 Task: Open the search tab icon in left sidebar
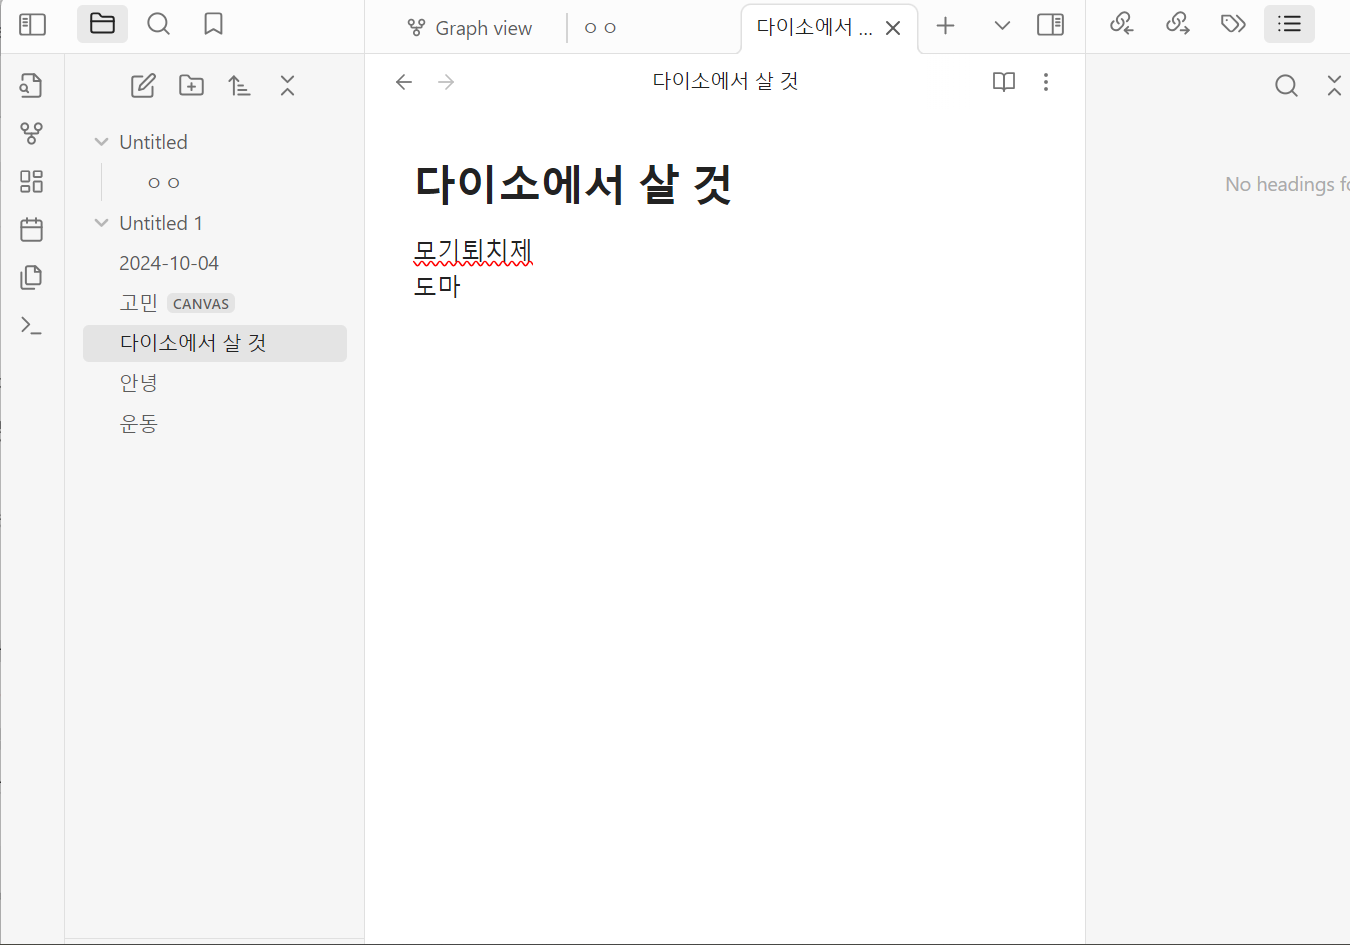[158, 23]
